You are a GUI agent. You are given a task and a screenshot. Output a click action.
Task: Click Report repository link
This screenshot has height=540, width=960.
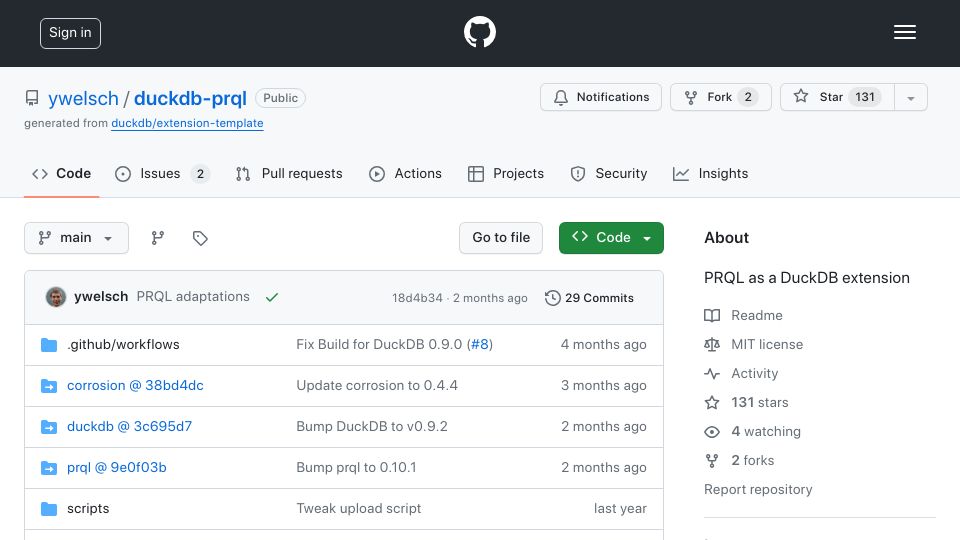coord(758,490)
